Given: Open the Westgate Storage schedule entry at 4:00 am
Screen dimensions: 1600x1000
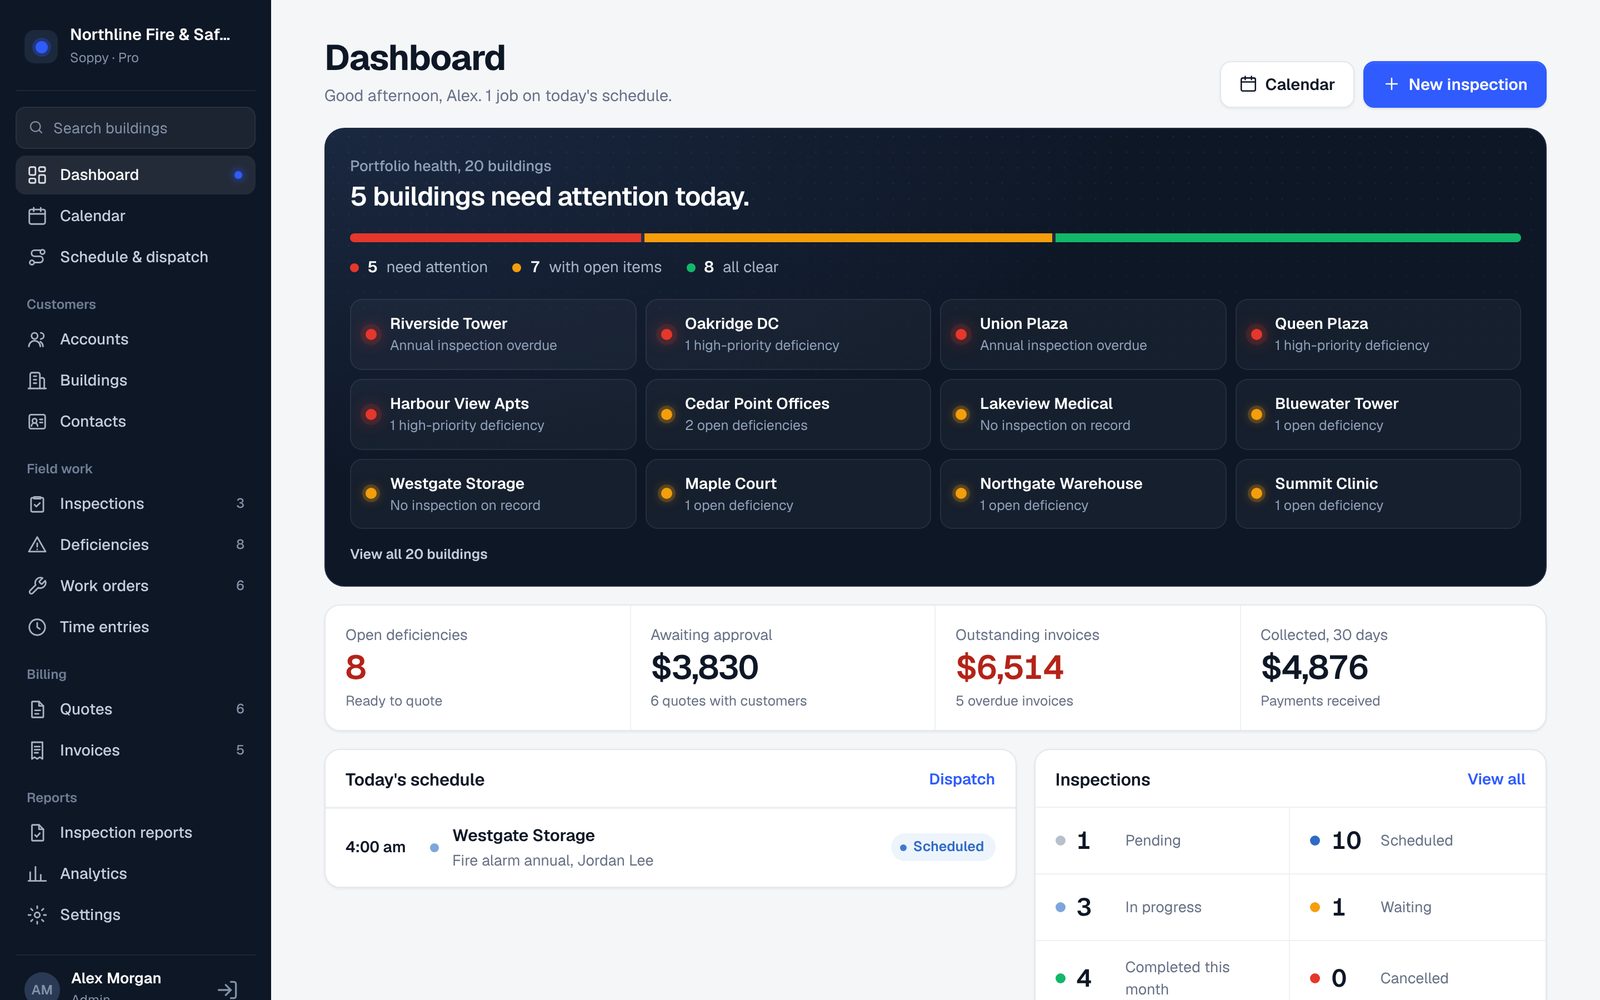Looking at the screenshot, I should pos(670,847).
